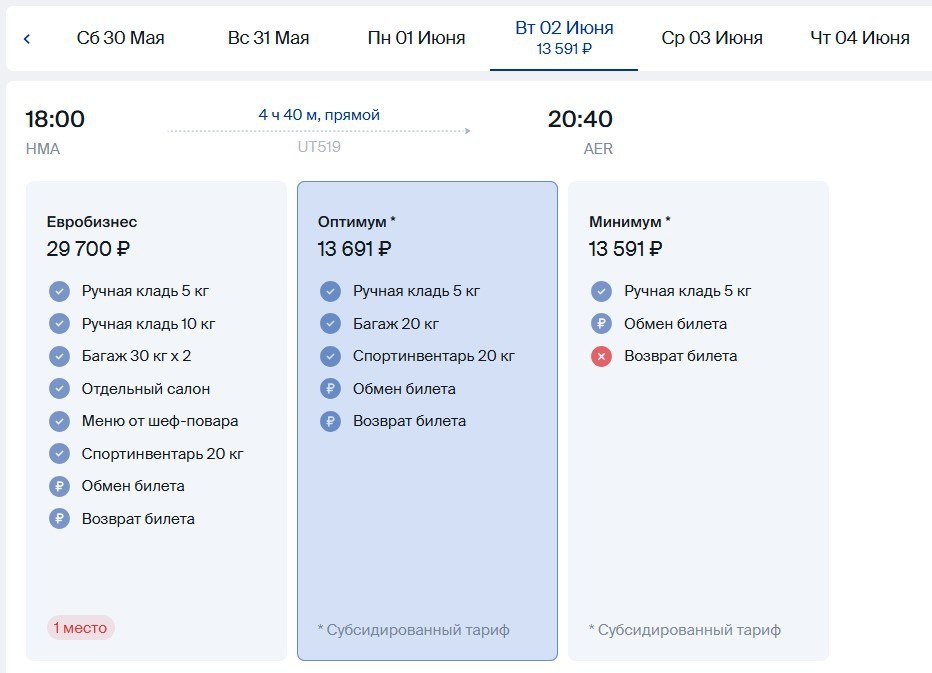Click checkmark icon next to Отдельный салон
Screen dimensions: 932x673
click(x=60, y=389)
